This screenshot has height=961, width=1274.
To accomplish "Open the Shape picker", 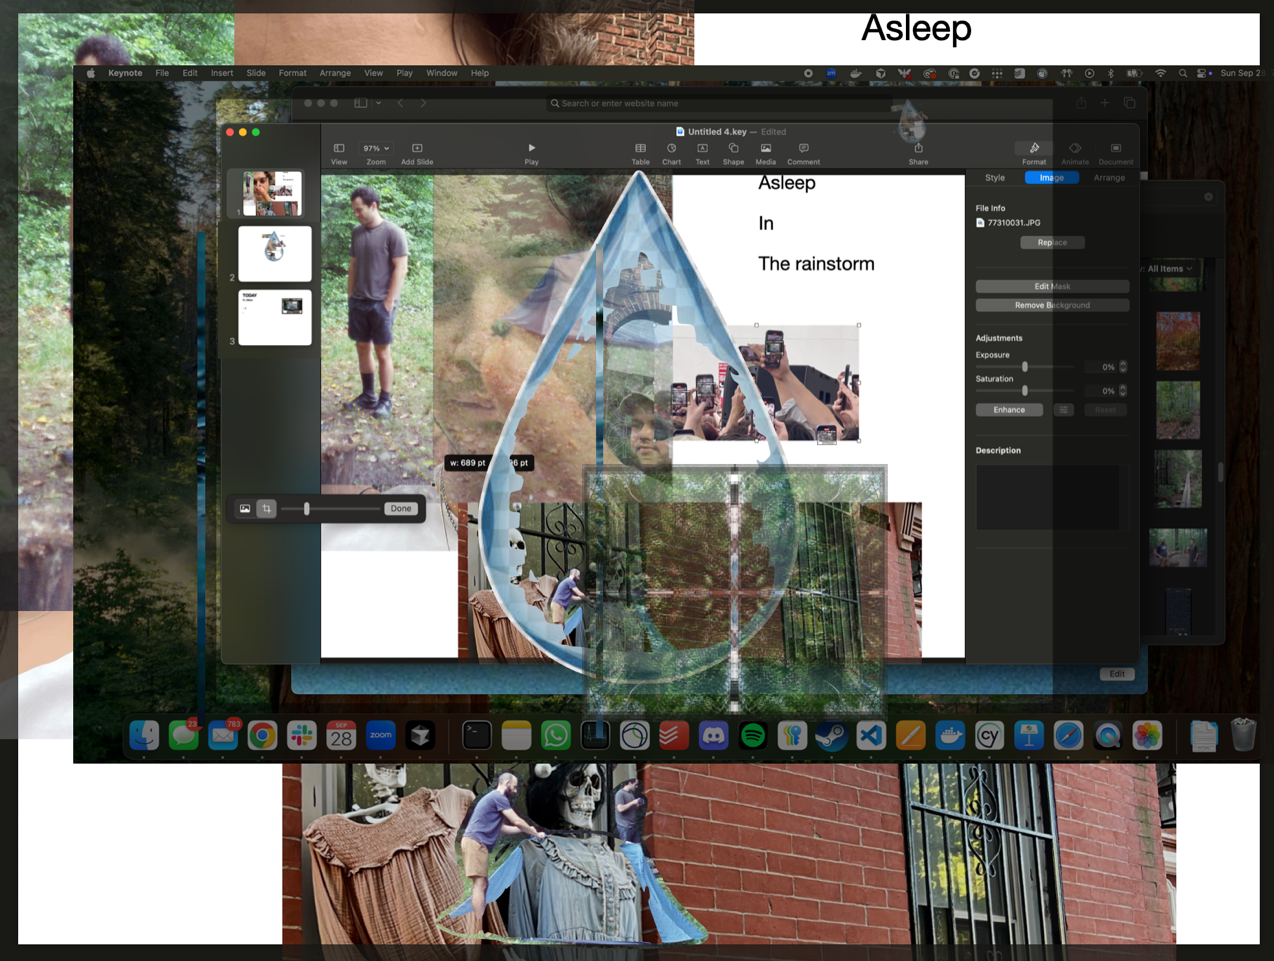I will point(733,152).
